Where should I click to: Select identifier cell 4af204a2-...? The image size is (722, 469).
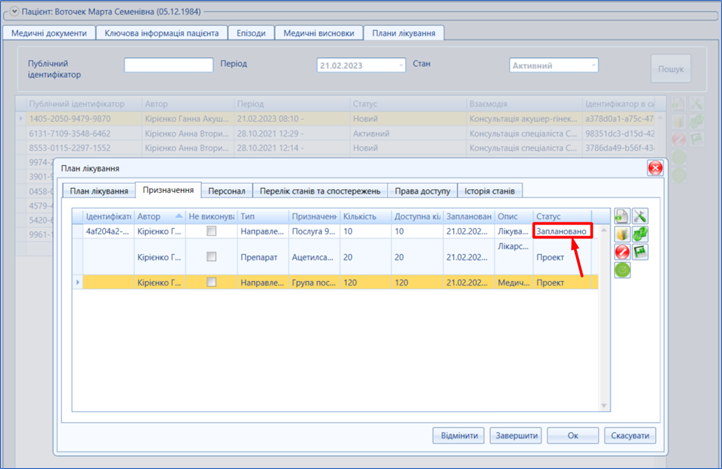pos(108,231)
